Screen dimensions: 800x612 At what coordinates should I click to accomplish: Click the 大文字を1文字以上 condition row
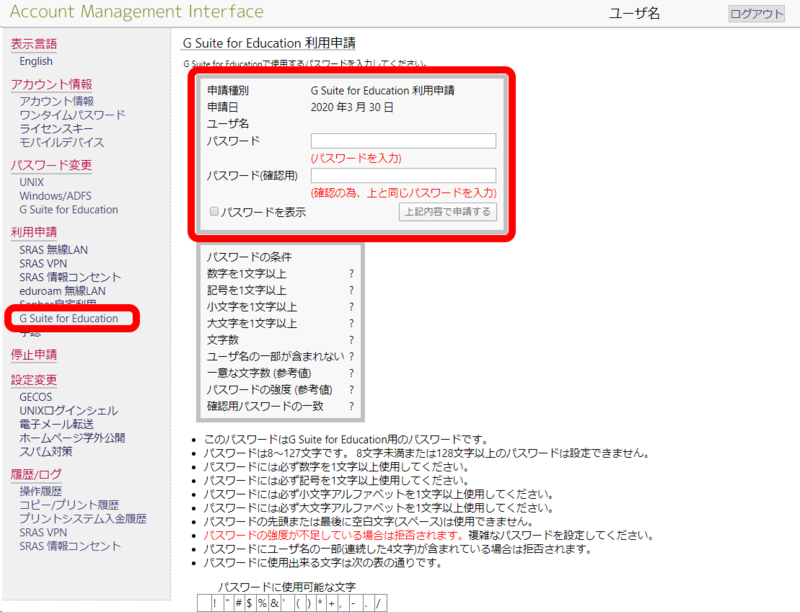click(280, 323)
